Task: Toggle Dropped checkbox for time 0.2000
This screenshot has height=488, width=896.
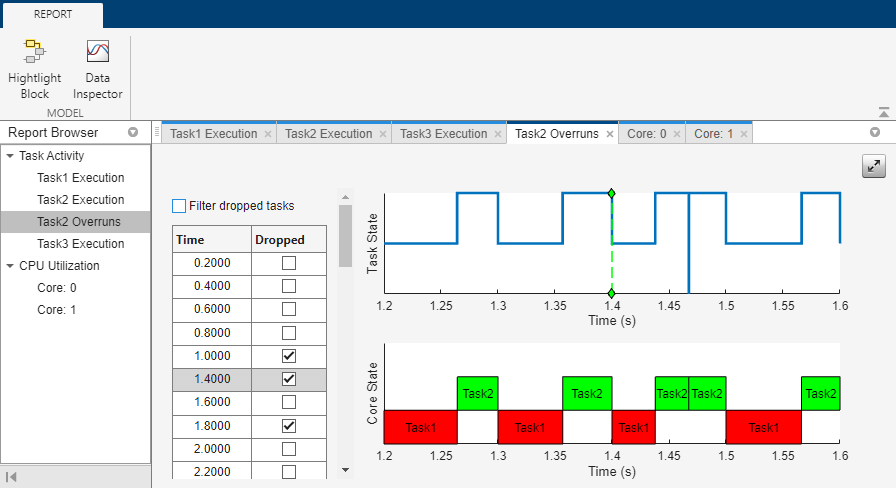Action: (x=289, y=263)
